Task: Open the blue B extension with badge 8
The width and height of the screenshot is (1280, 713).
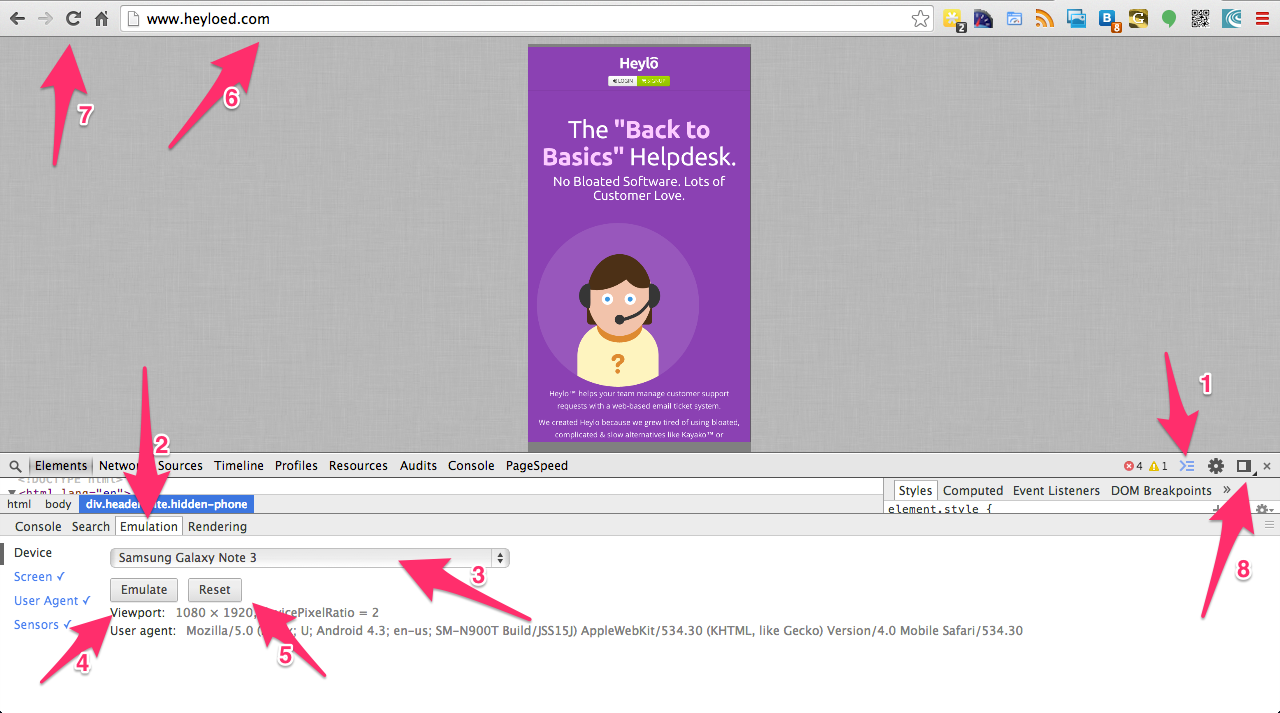Action: [x=1108, y=19]
